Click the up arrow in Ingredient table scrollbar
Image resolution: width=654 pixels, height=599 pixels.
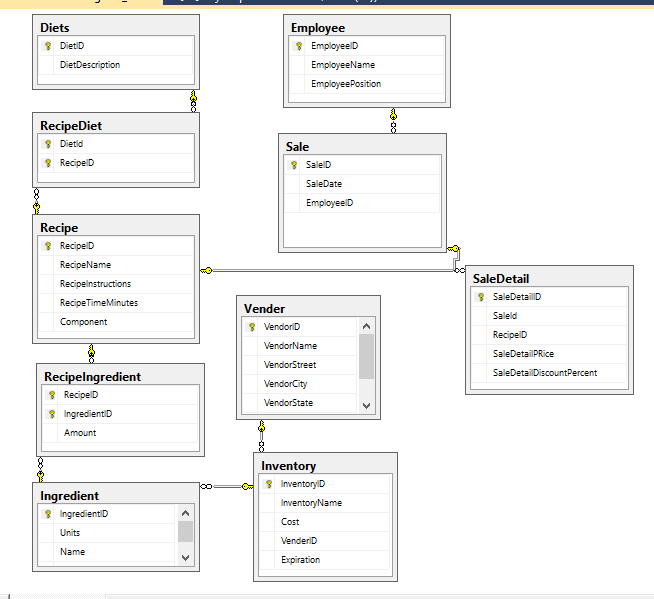tap(186, 513)
